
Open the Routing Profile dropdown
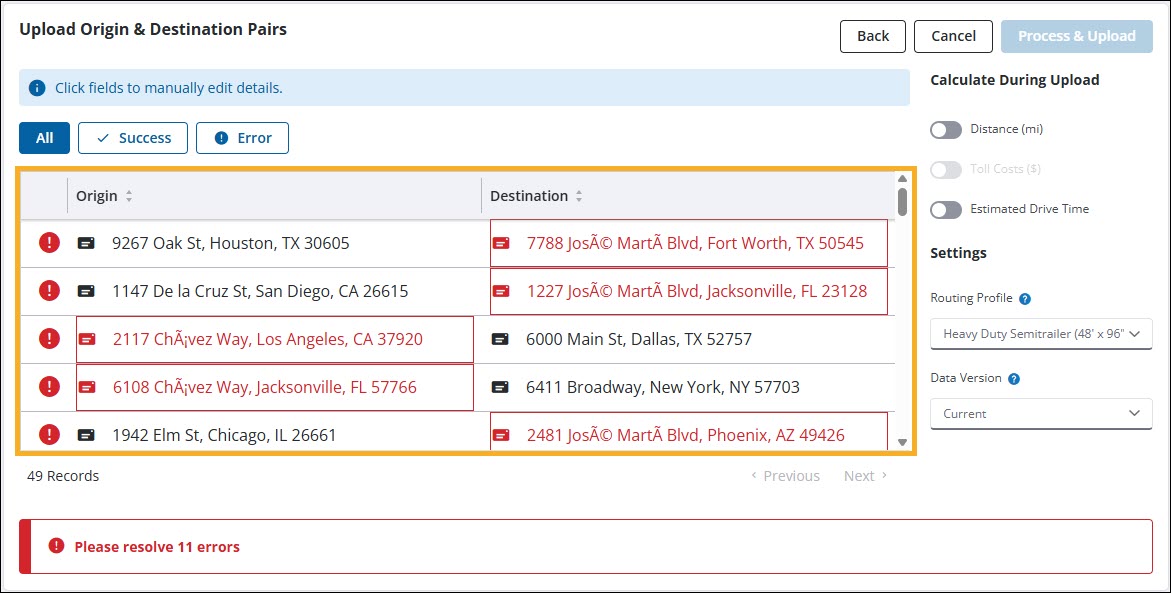[1041, 334]
